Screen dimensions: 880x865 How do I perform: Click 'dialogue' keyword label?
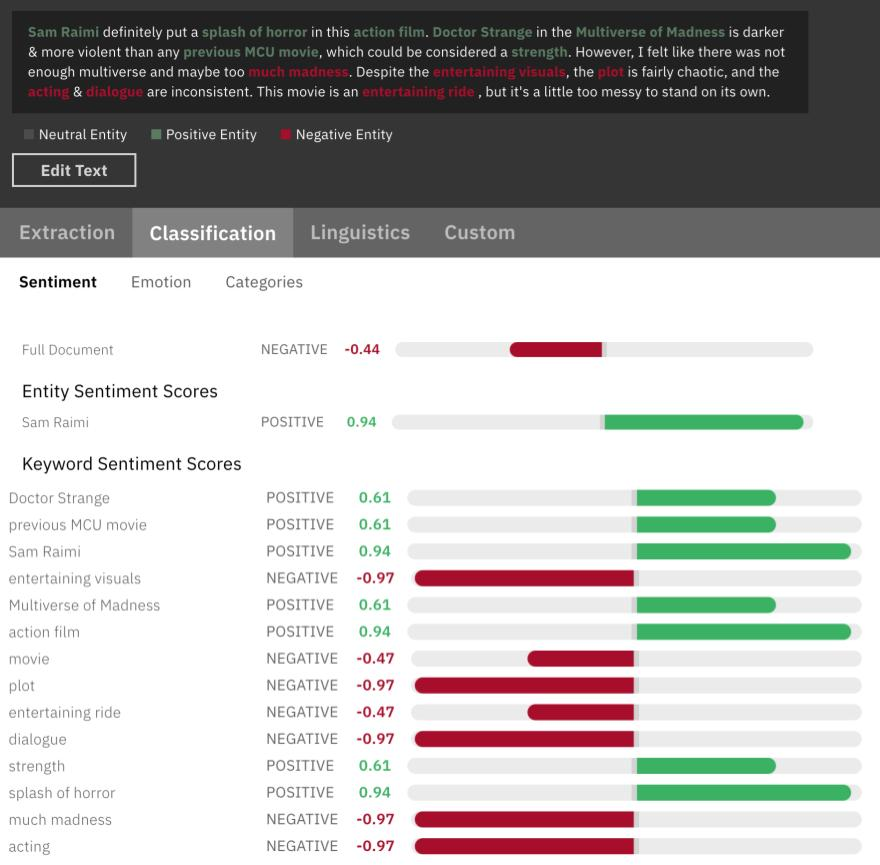tap(38, 739)
